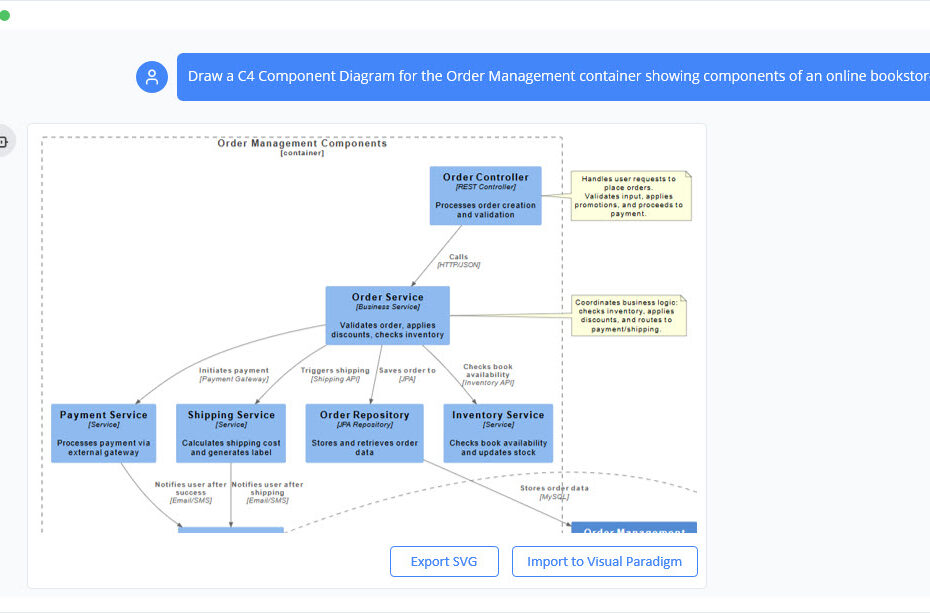This screenshot has height=613, width=930.
Task: Select the Order Controller component box
Action: click(x=485, y=195)
